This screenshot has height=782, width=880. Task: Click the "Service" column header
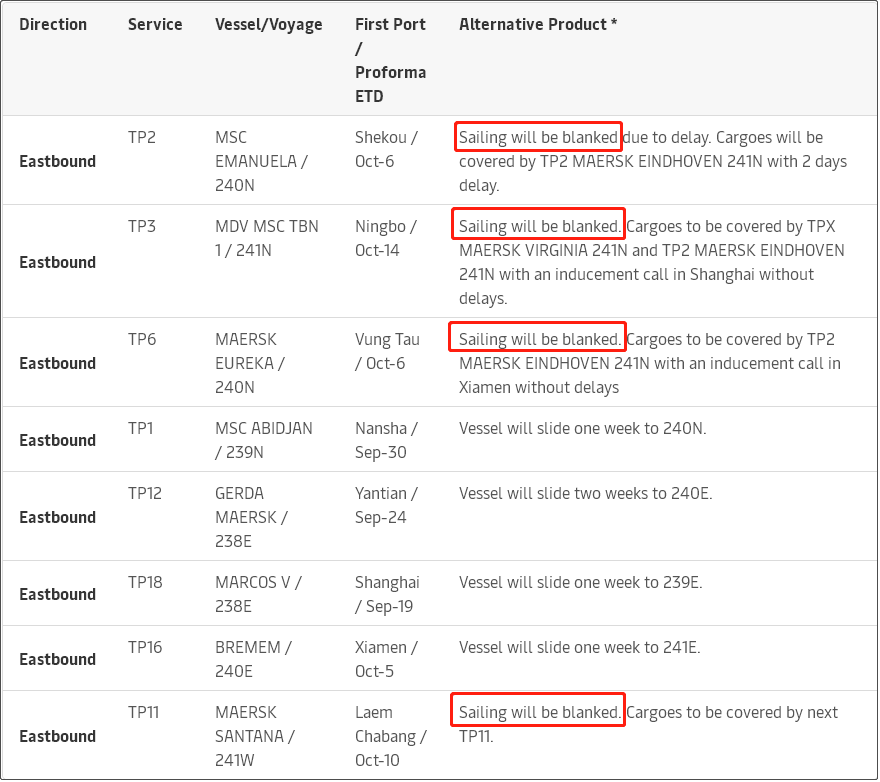tap(155, 24)
